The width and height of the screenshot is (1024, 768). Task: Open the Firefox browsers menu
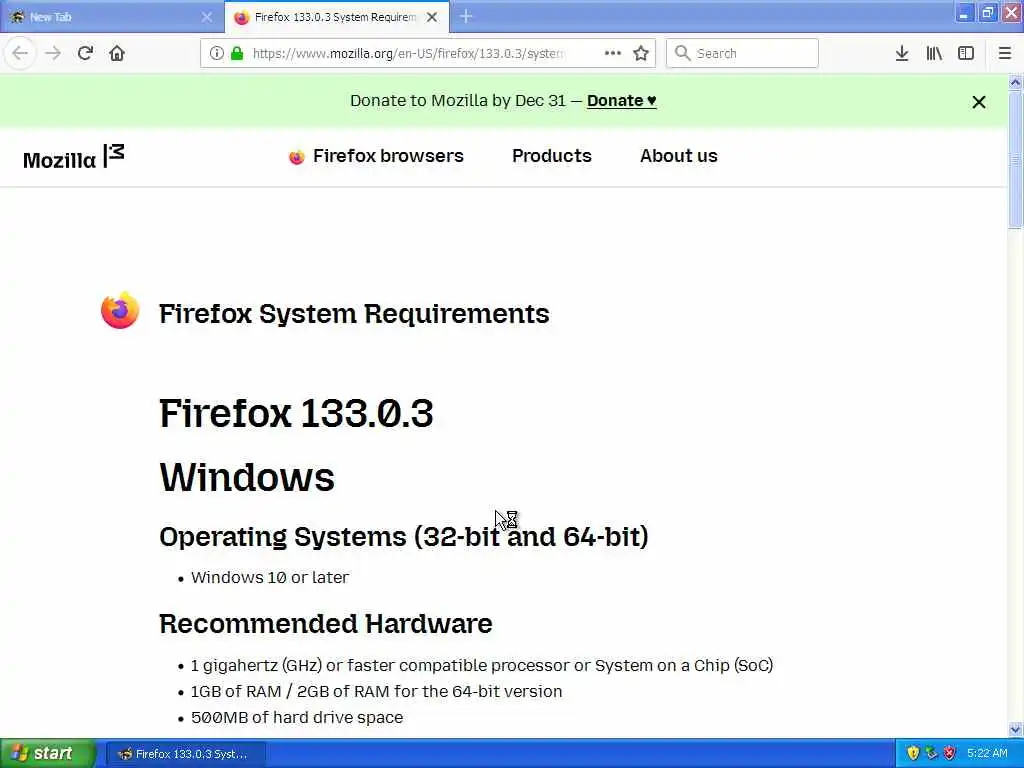[x=376, y=156]
